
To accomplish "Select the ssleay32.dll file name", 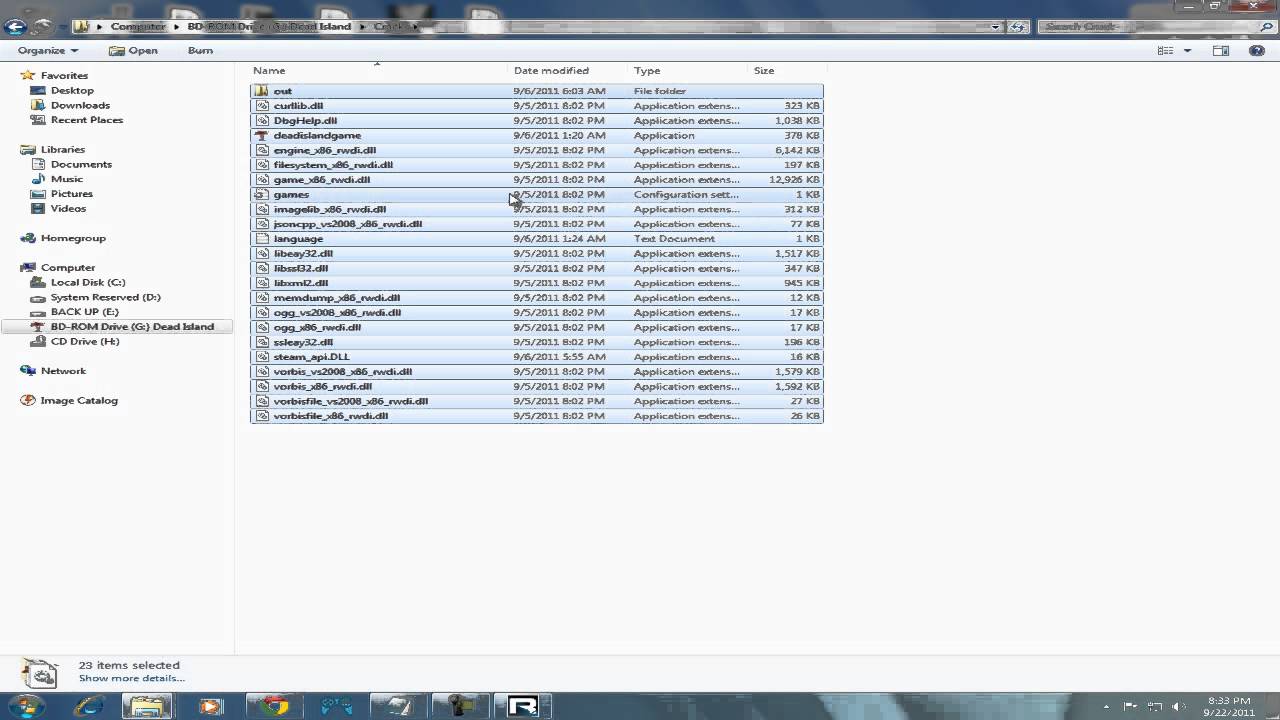I will 303,342.
